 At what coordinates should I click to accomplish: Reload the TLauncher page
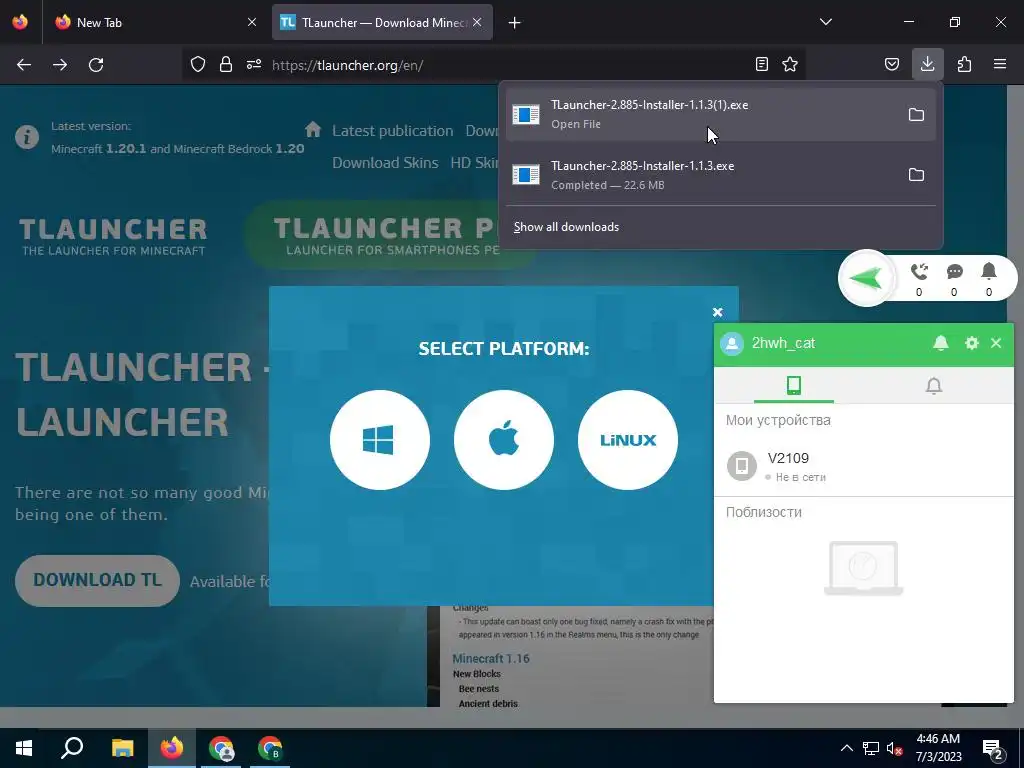96,65
